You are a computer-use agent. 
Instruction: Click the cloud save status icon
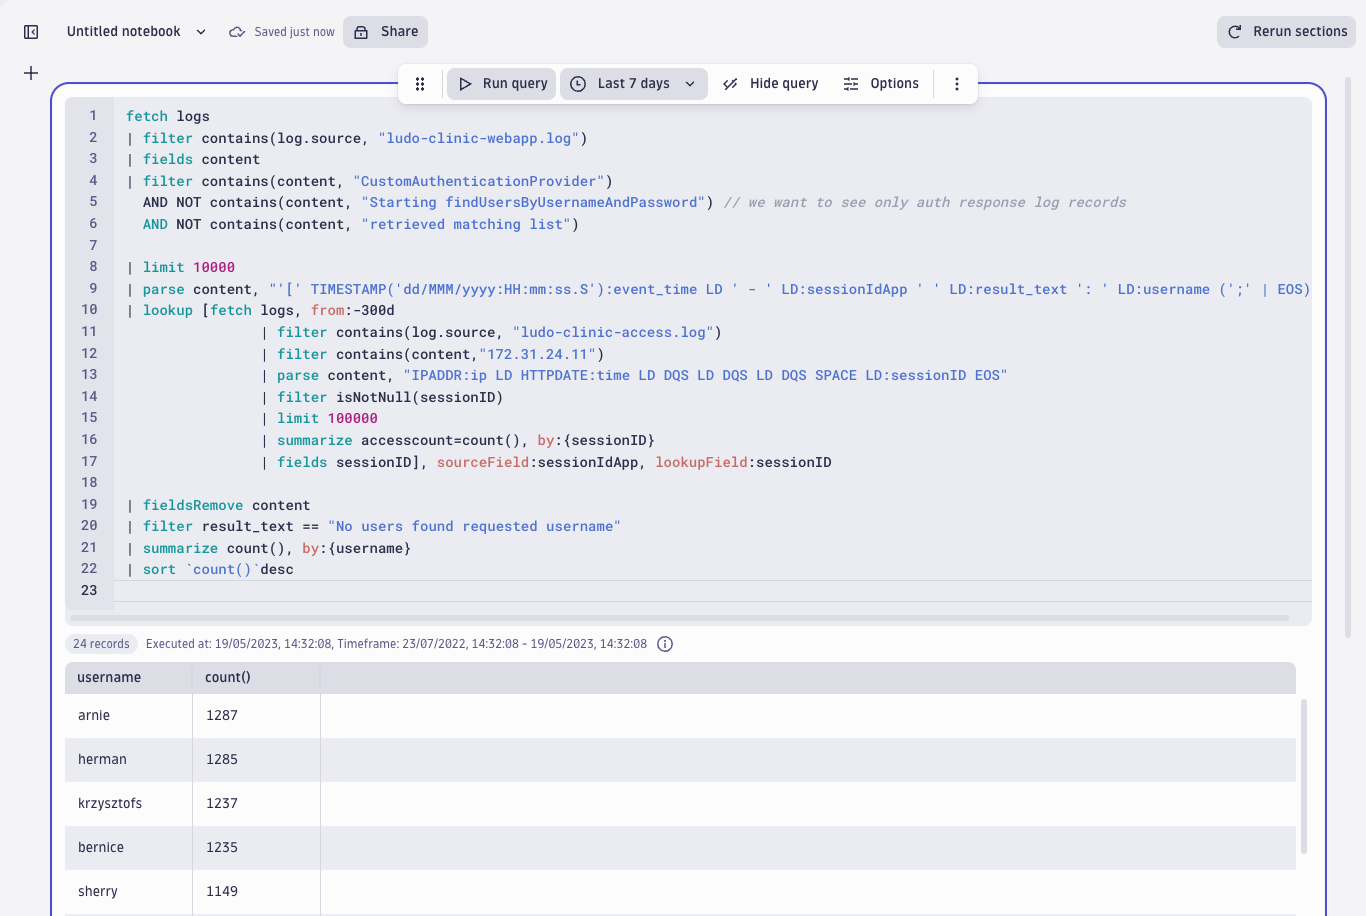[x=237, y=31]
